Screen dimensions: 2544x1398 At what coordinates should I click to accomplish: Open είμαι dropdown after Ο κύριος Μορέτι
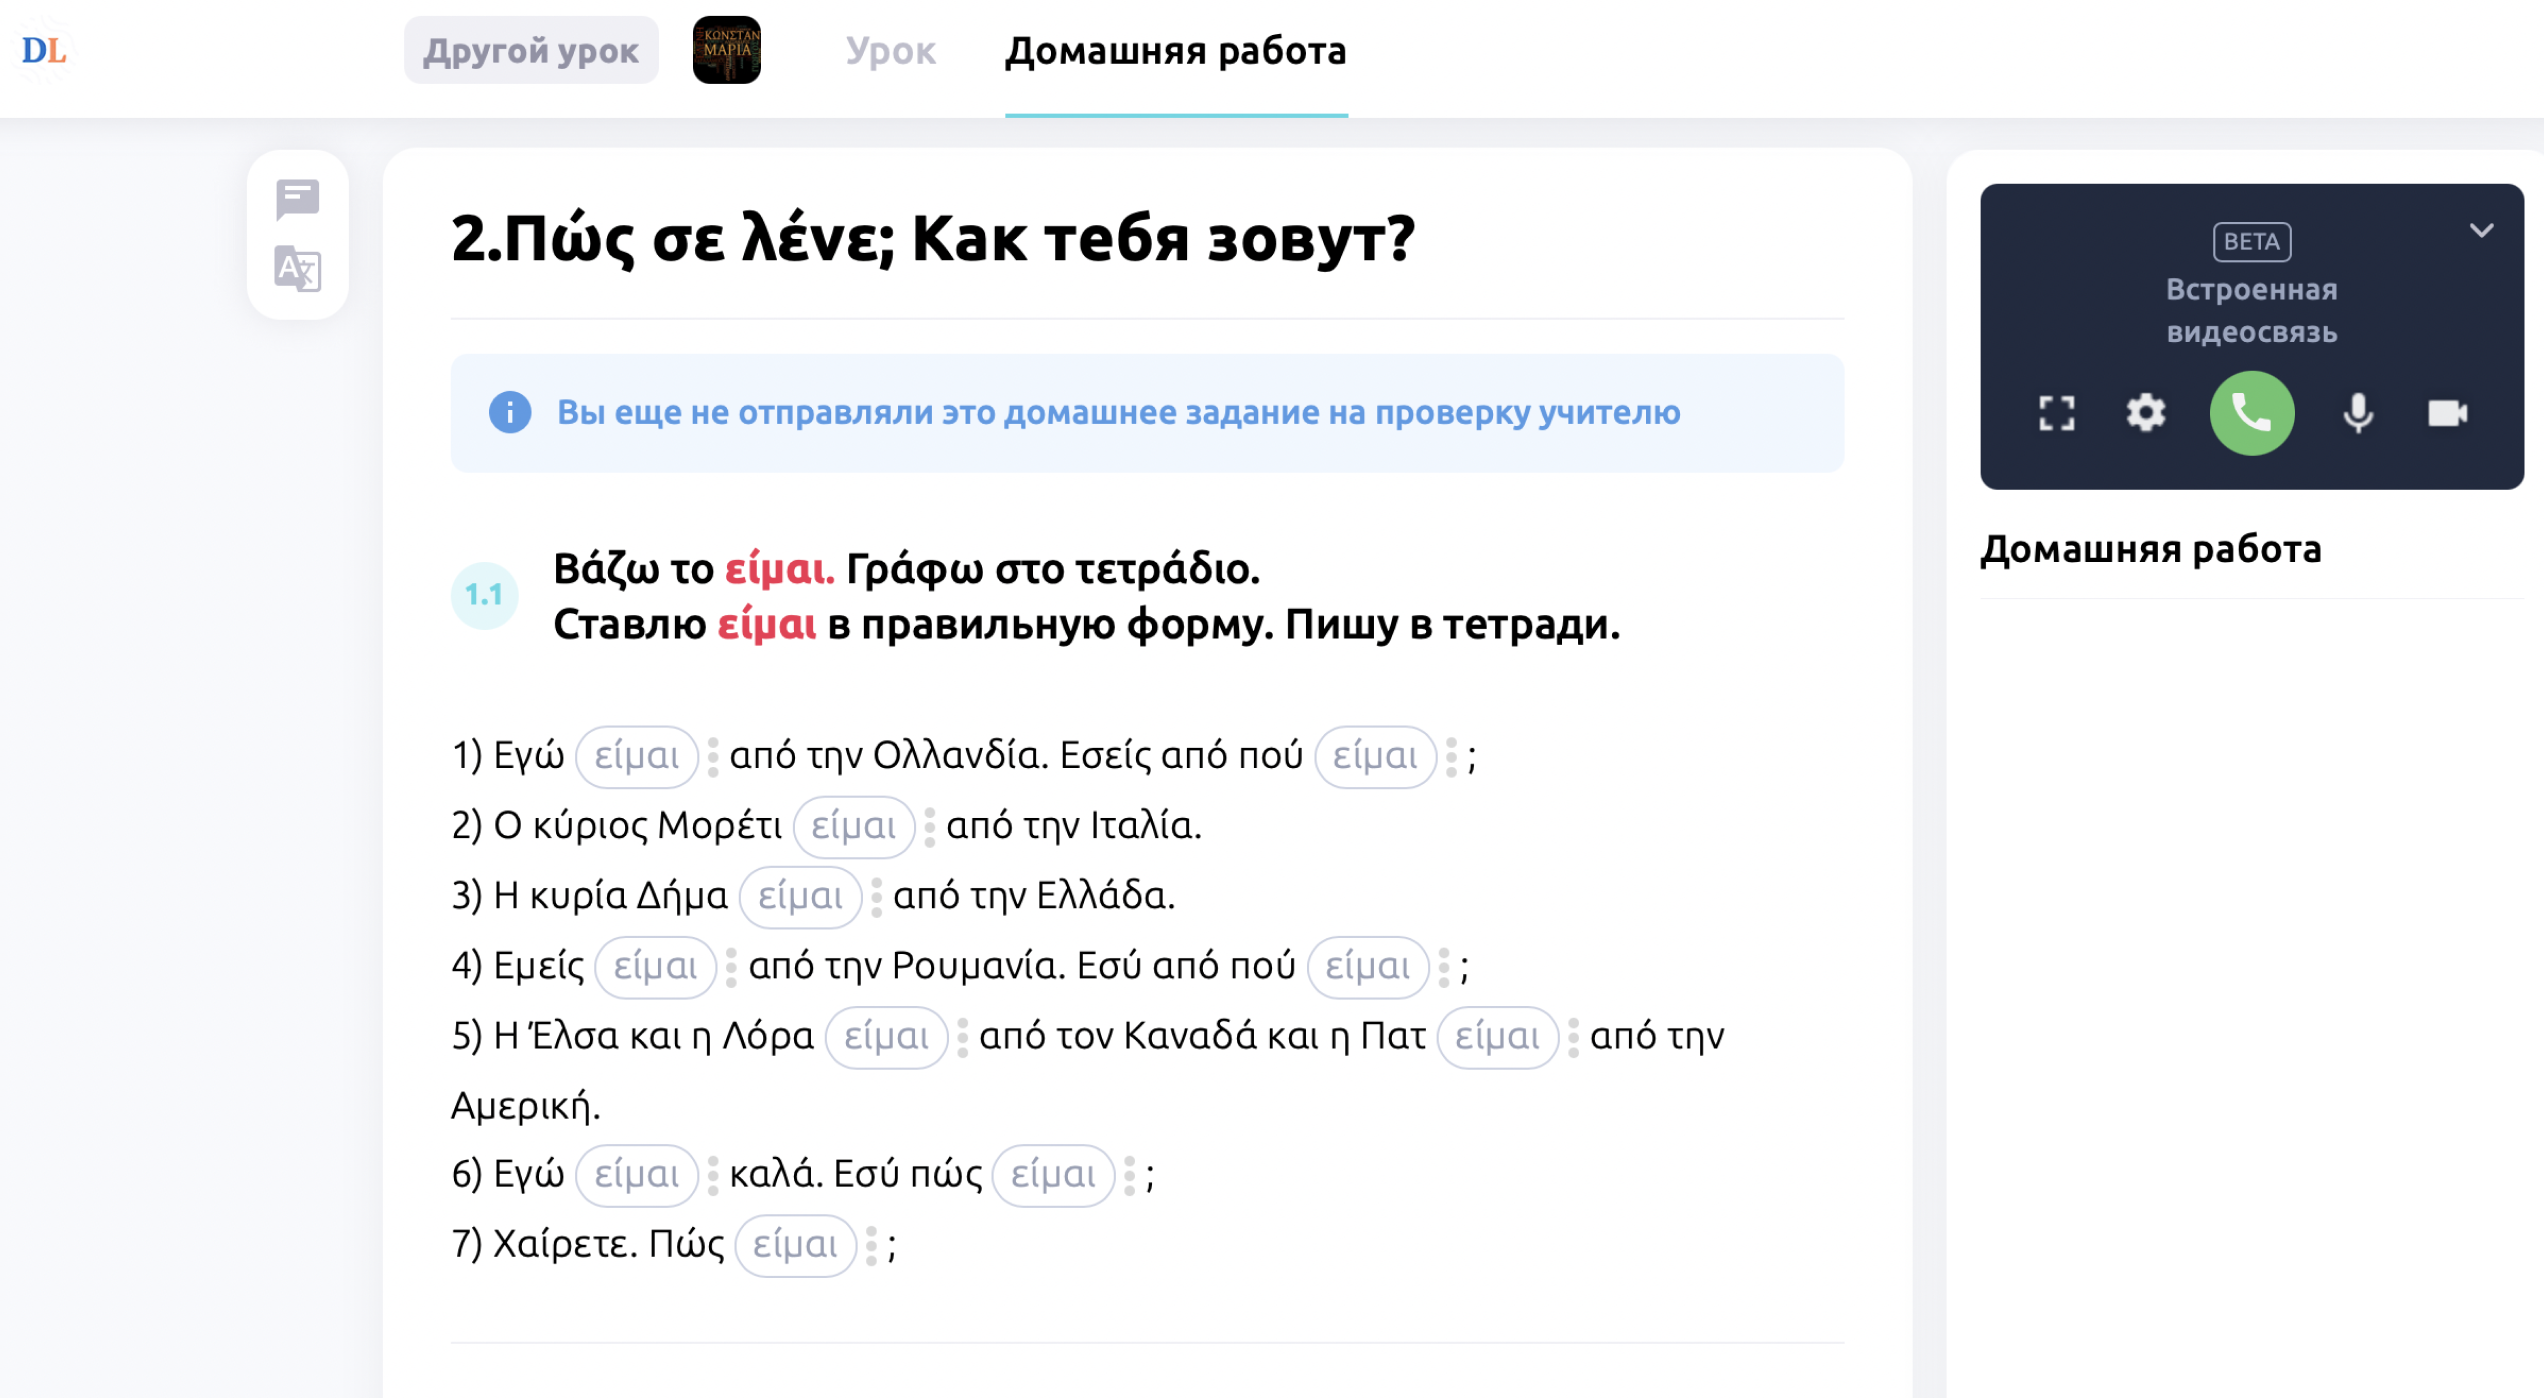click(854, 826)
